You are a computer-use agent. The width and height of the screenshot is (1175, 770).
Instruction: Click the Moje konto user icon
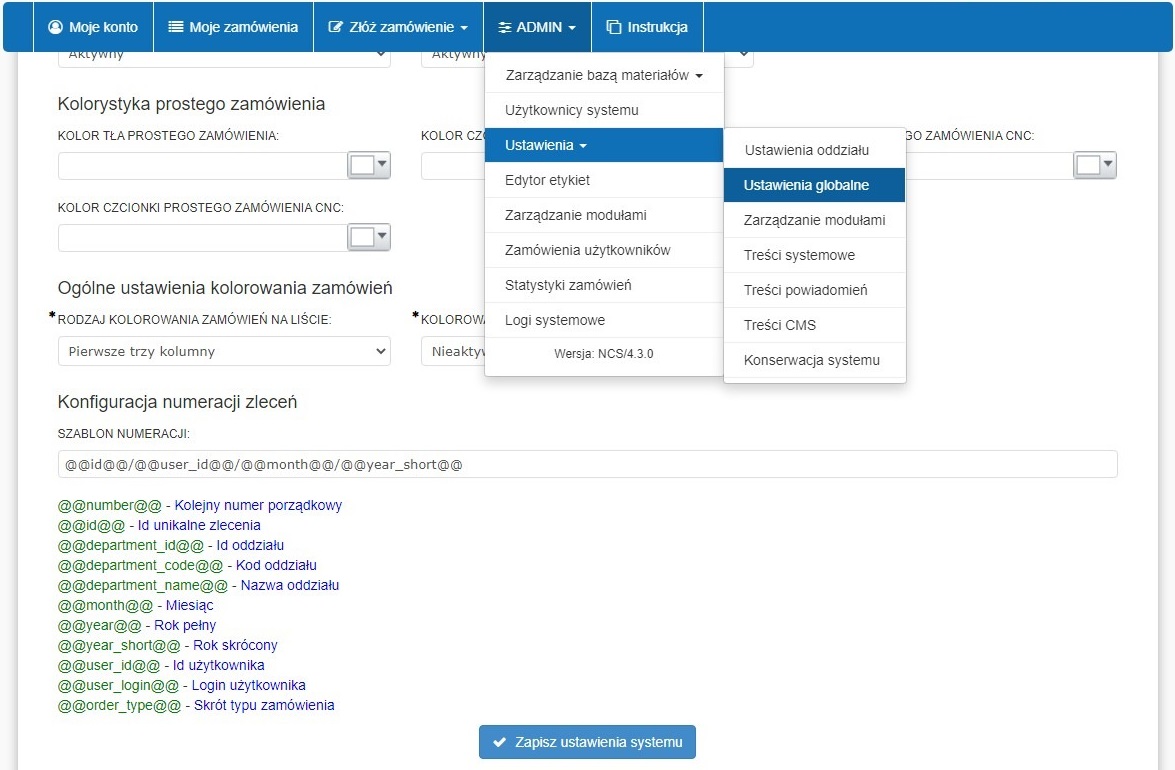click(x=56, y=27)
